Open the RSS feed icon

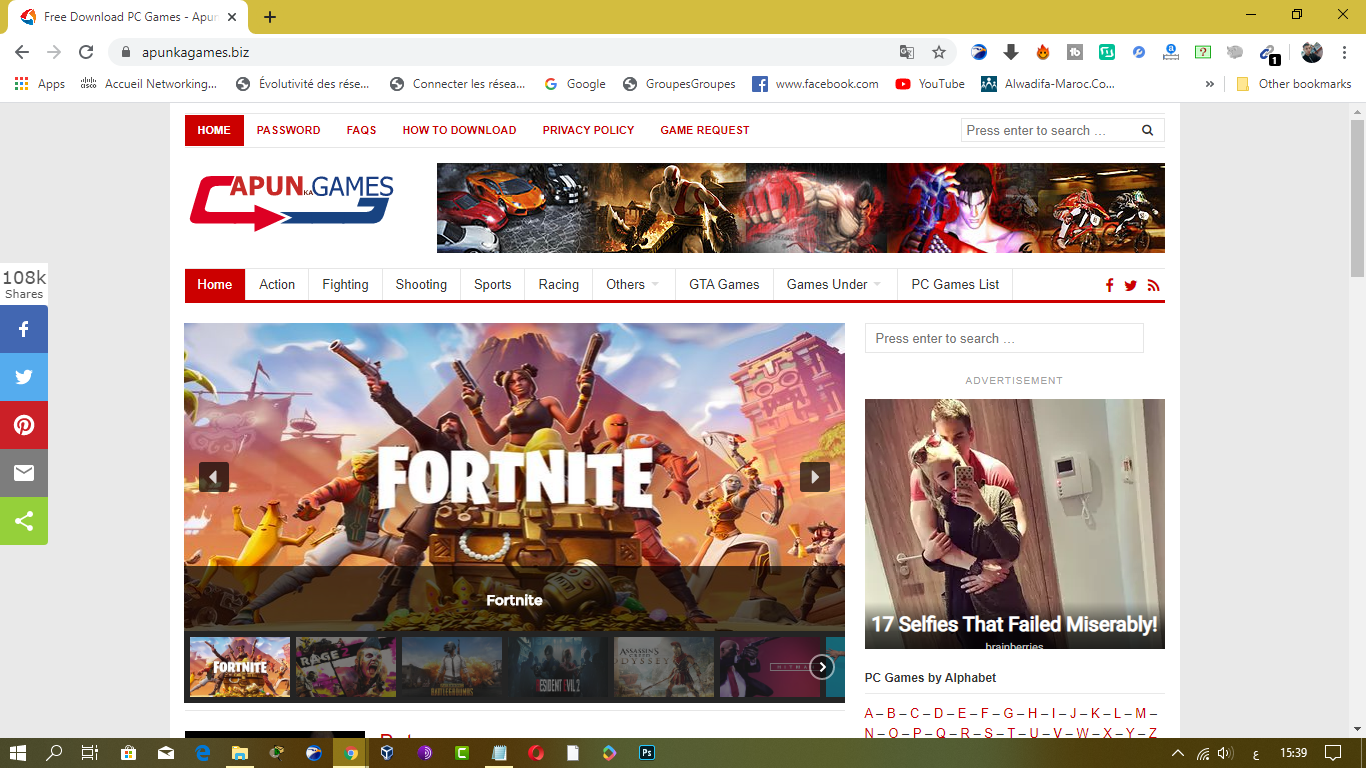pyautogui.click(x=1153, y=285)
